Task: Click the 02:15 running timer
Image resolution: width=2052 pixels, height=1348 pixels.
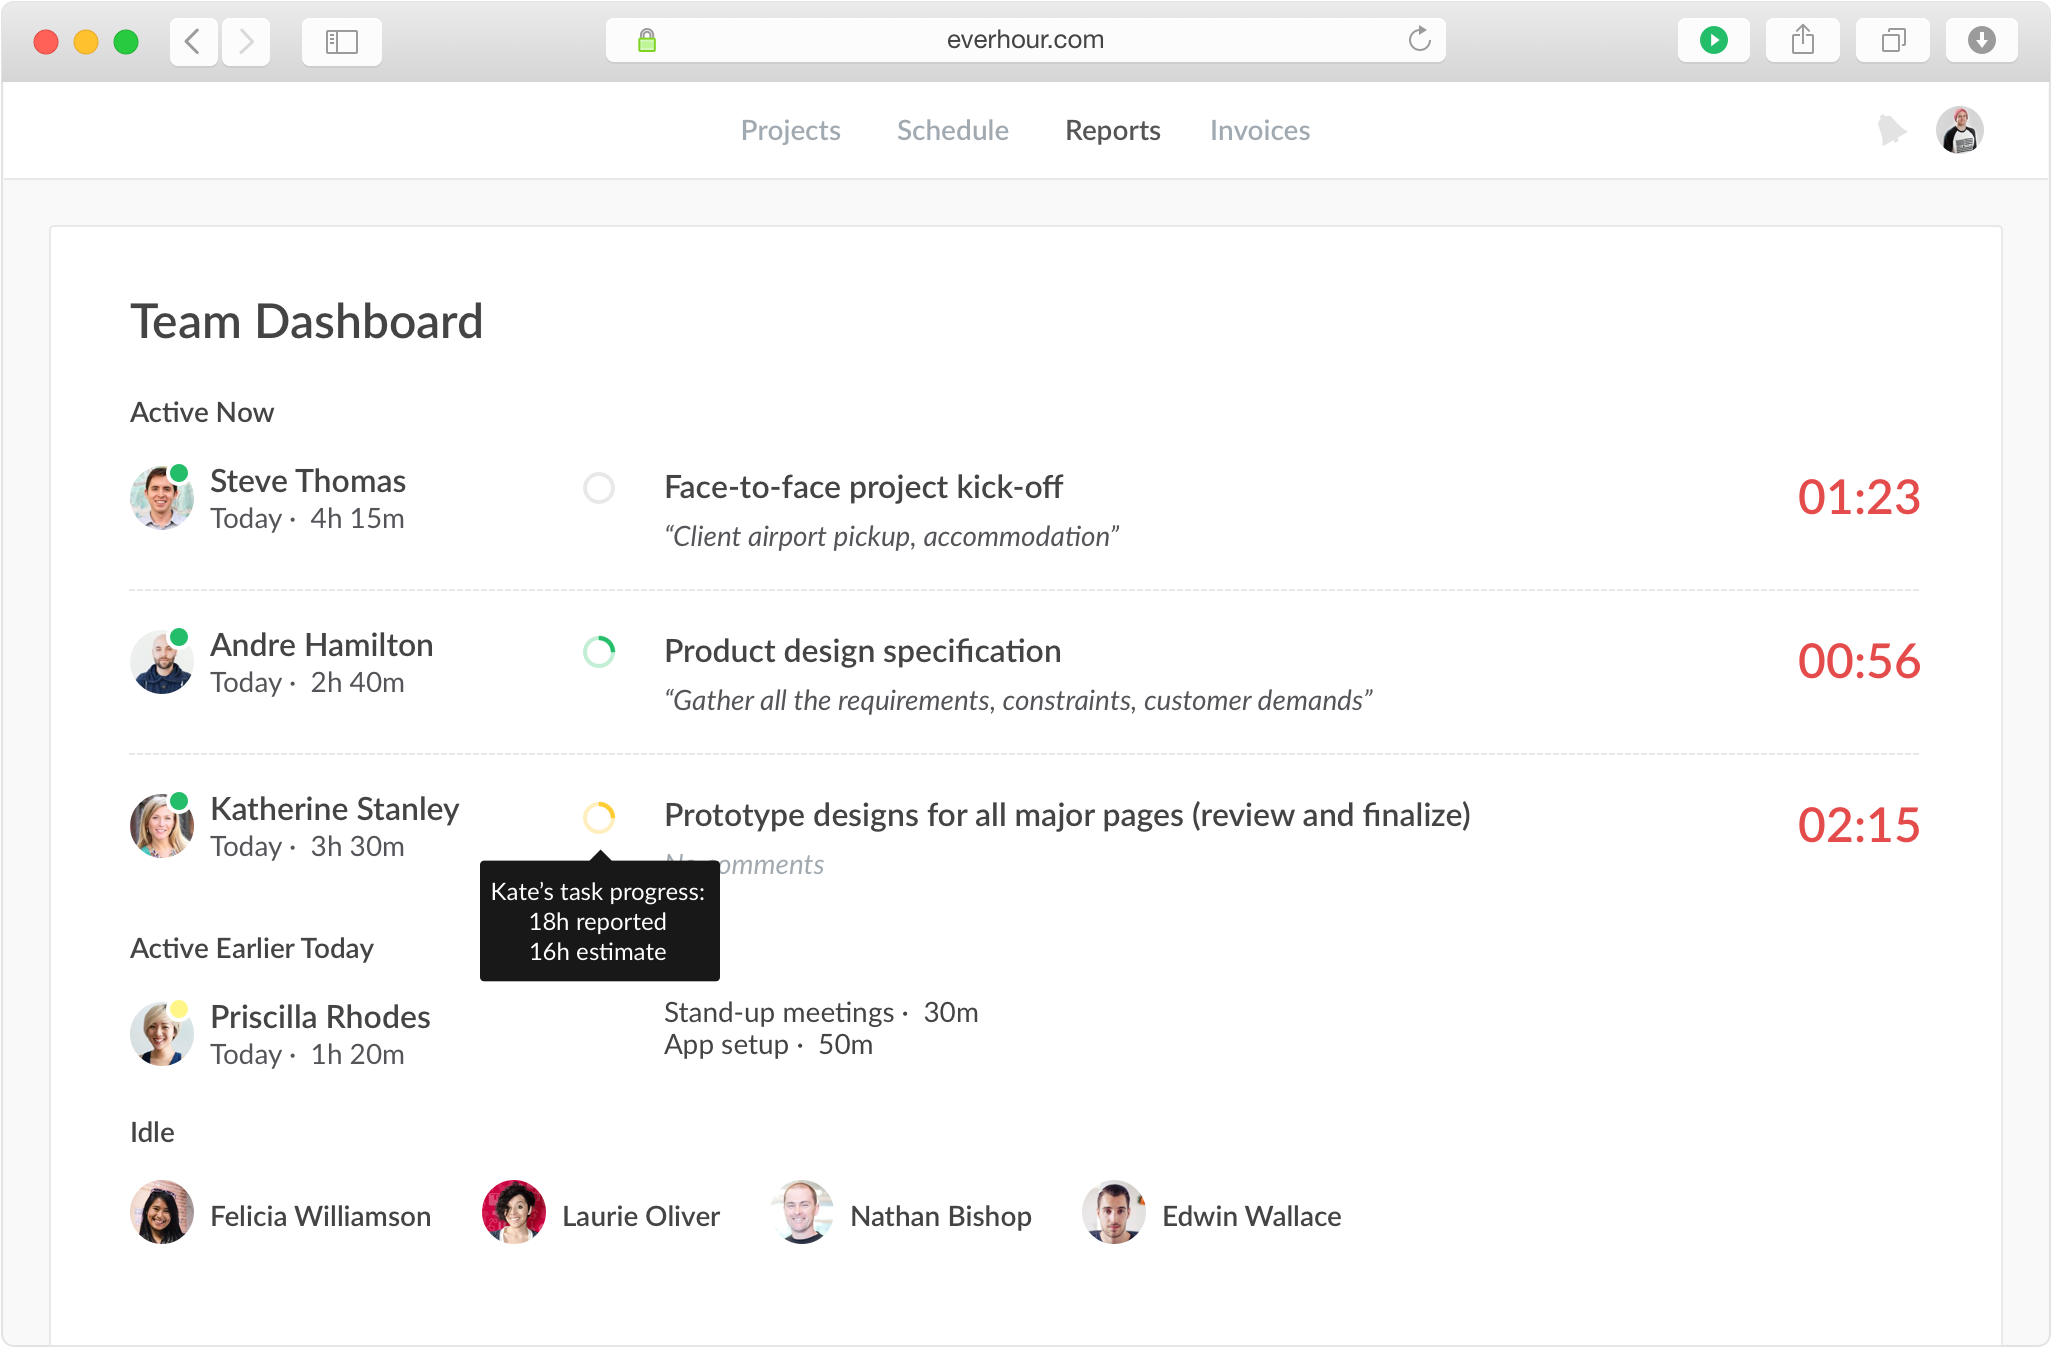Action: point(1858,825)
